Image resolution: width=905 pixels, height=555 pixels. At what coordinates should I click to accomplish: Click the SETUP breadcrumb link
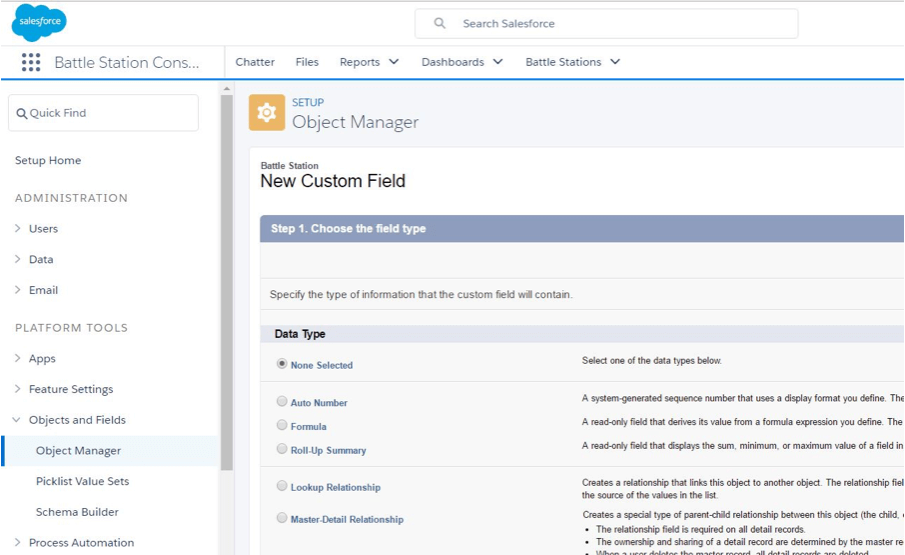(x=308, y=102)
